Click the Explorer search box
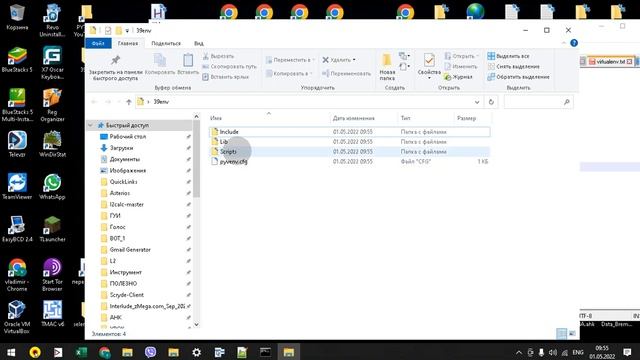Viewport: 640px width, 360px height. point(538,102)
